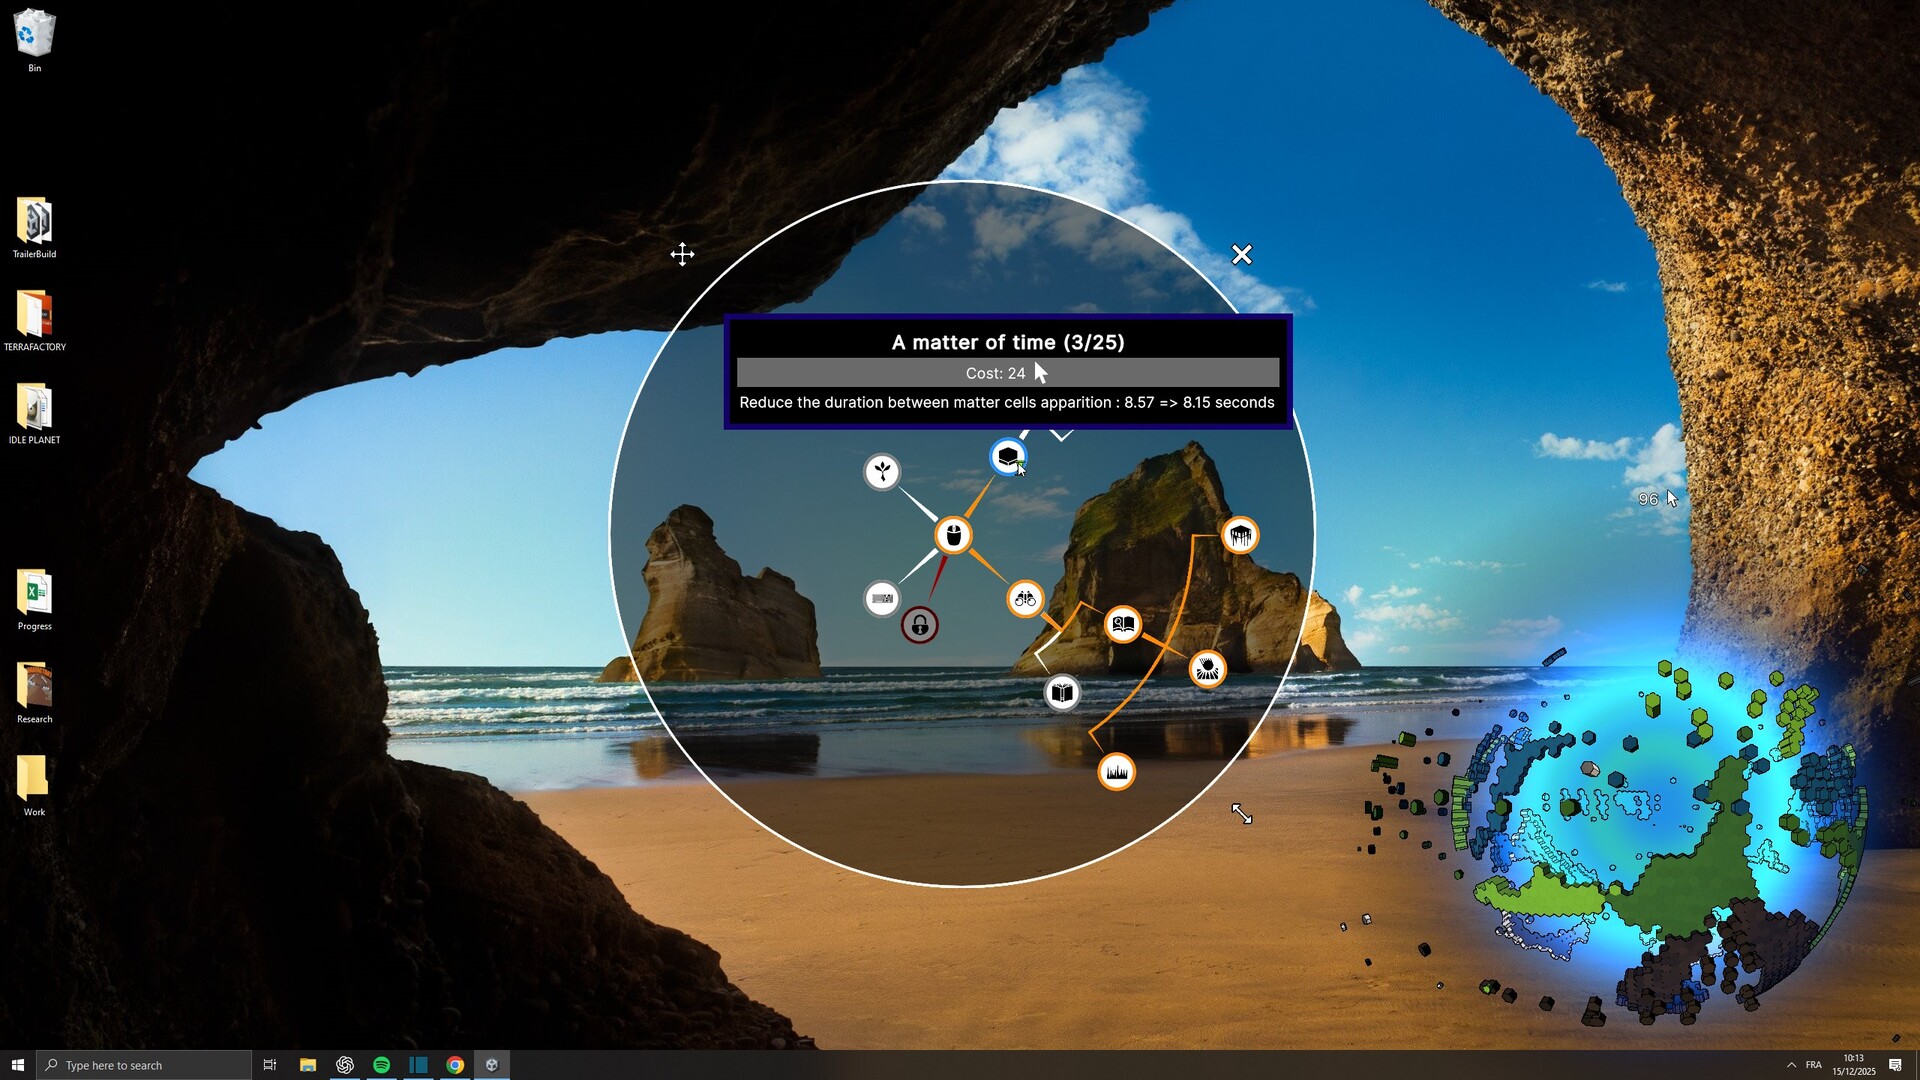Image resolution: width=1920 pixels, height=1080 pixels.
Task: Open the research book skill node
Action: [x=1122, y=623]
